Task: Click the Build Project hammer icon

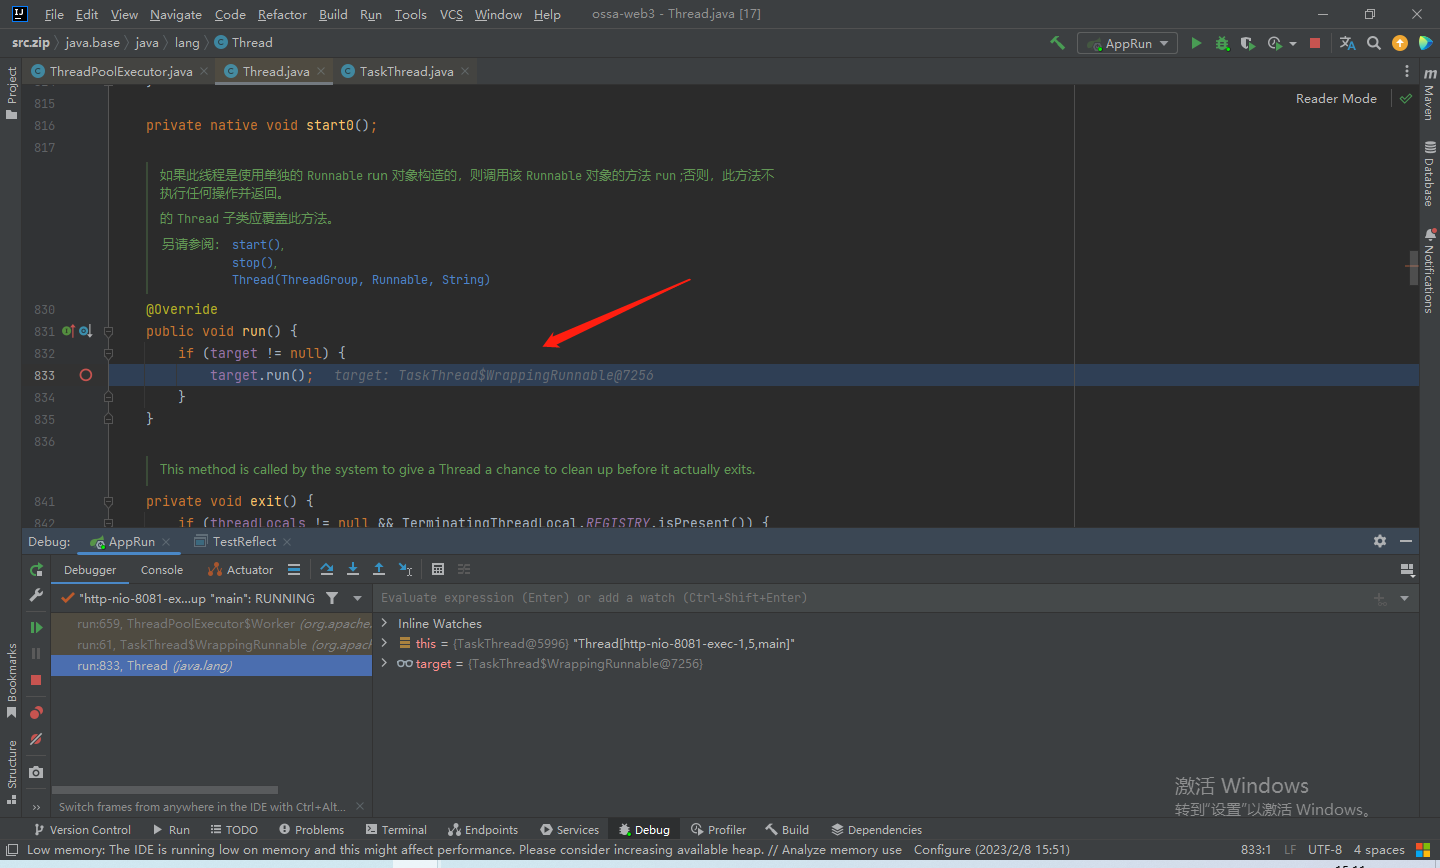Action: [1057, 43]
